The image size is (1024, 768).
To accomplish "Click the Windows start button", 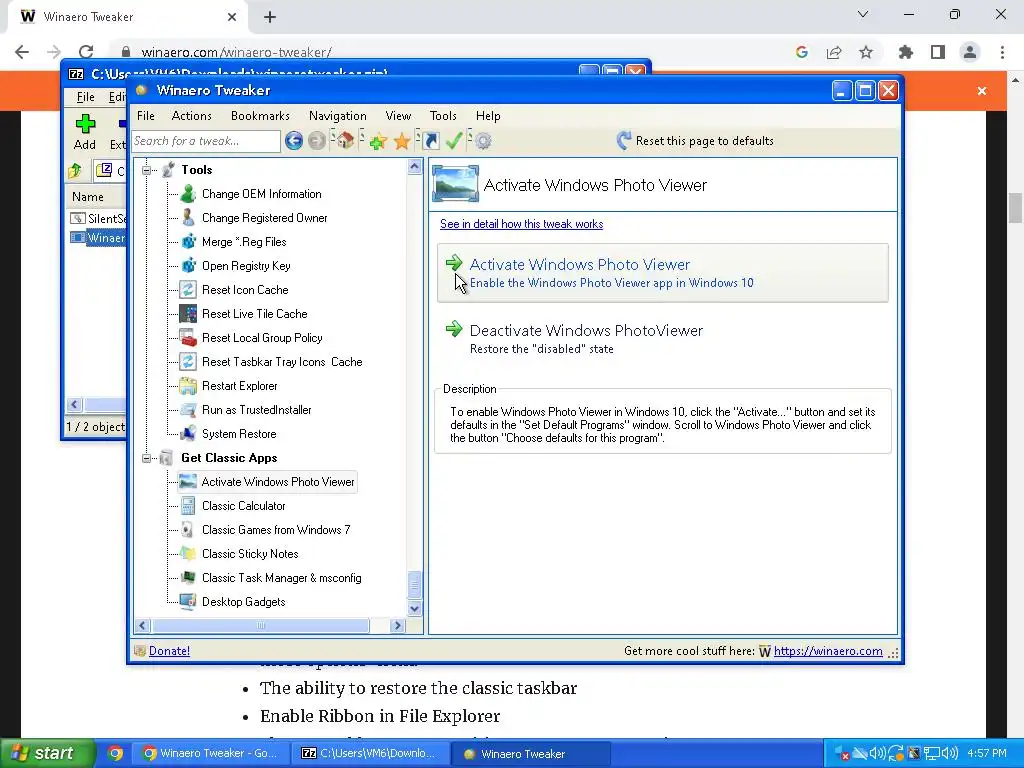I will (x=47, y=754).
